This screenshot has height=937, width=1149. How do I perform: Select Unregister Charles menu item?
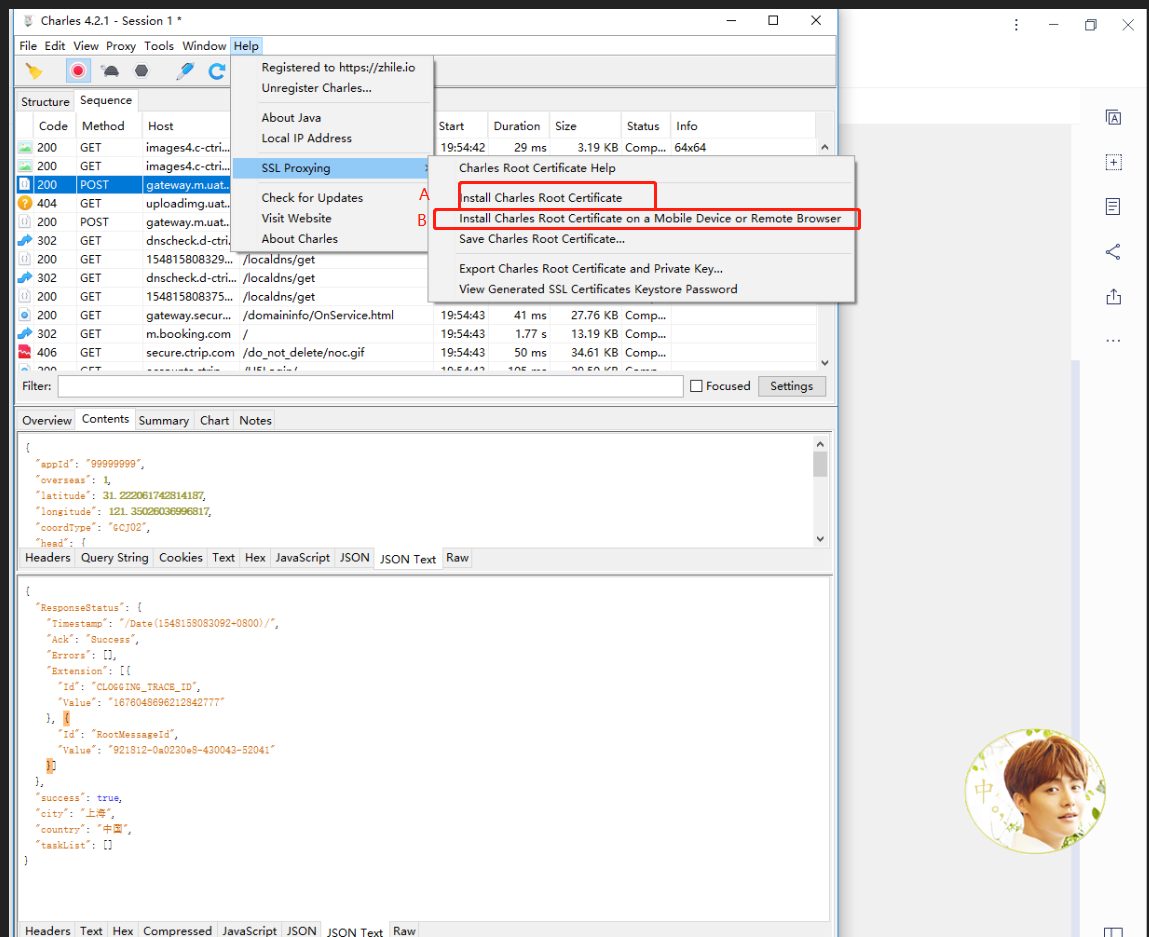(x=317, y=88)
